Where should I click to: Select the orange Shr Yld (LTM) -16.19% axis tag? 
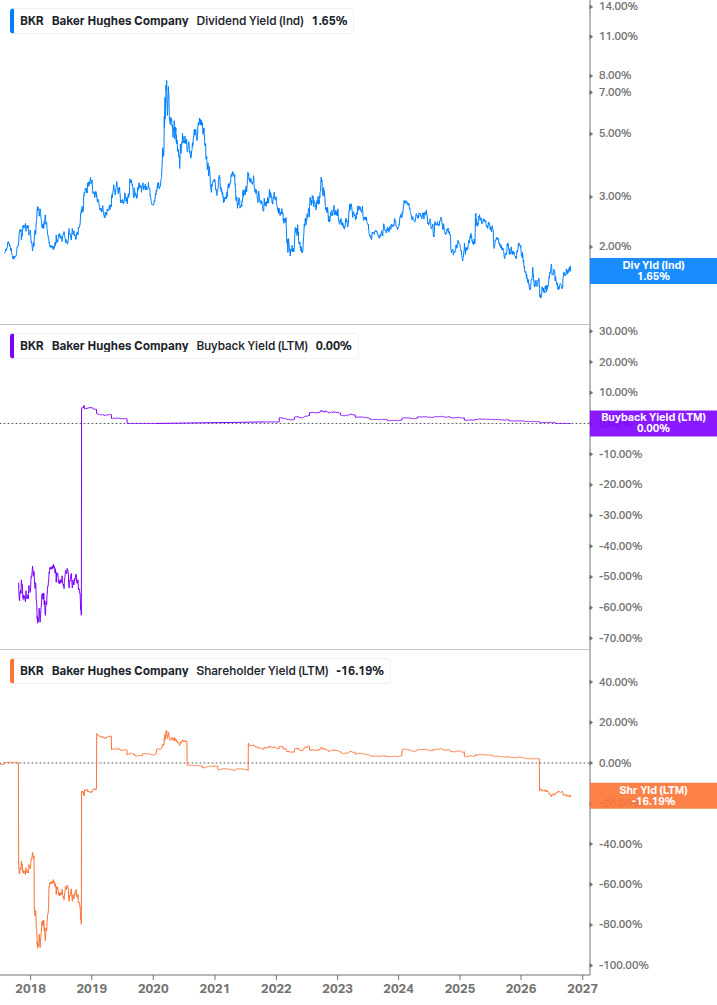[x=653, y=795]
